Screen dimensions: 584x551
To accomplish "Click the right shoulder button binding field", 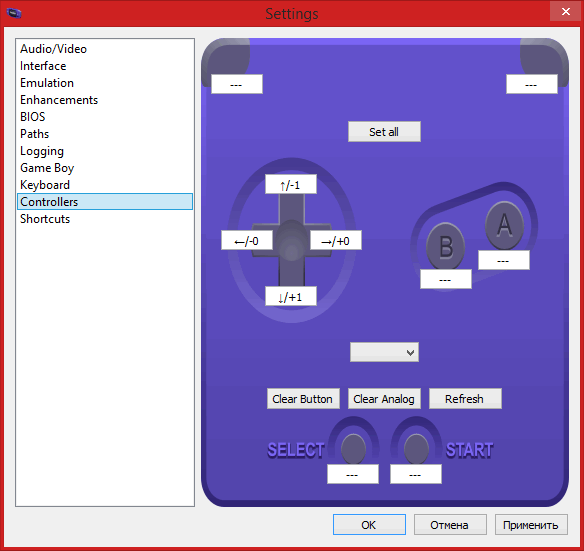I will (x=531, y=84).
